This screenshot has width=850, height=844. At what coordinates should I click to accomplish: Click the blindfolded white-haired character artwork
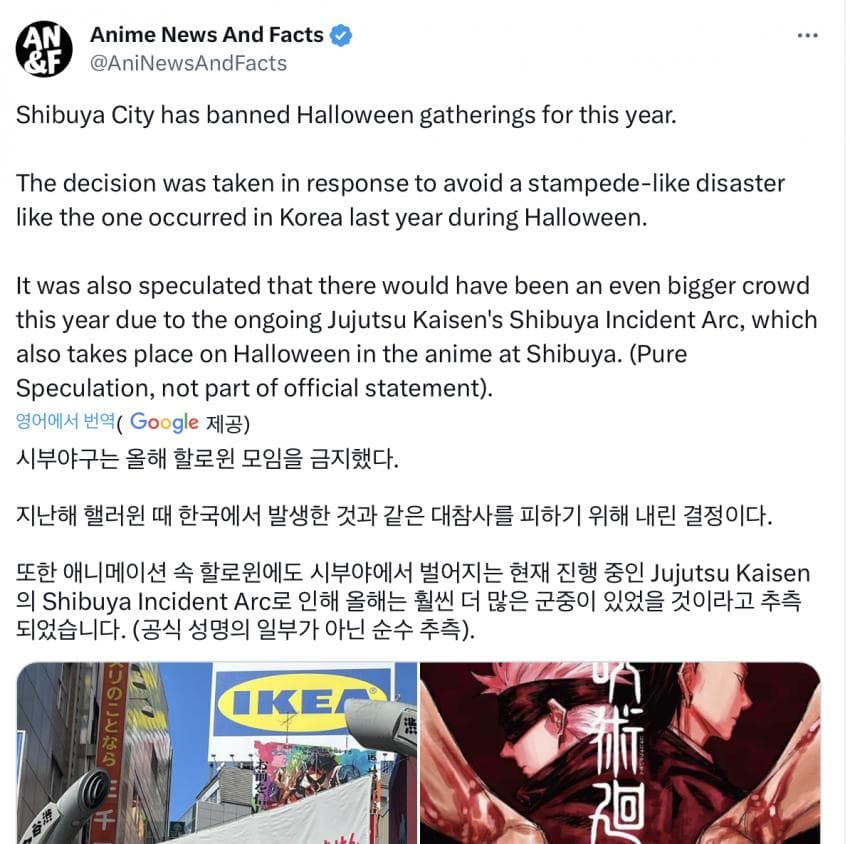[x=520, y=724]
